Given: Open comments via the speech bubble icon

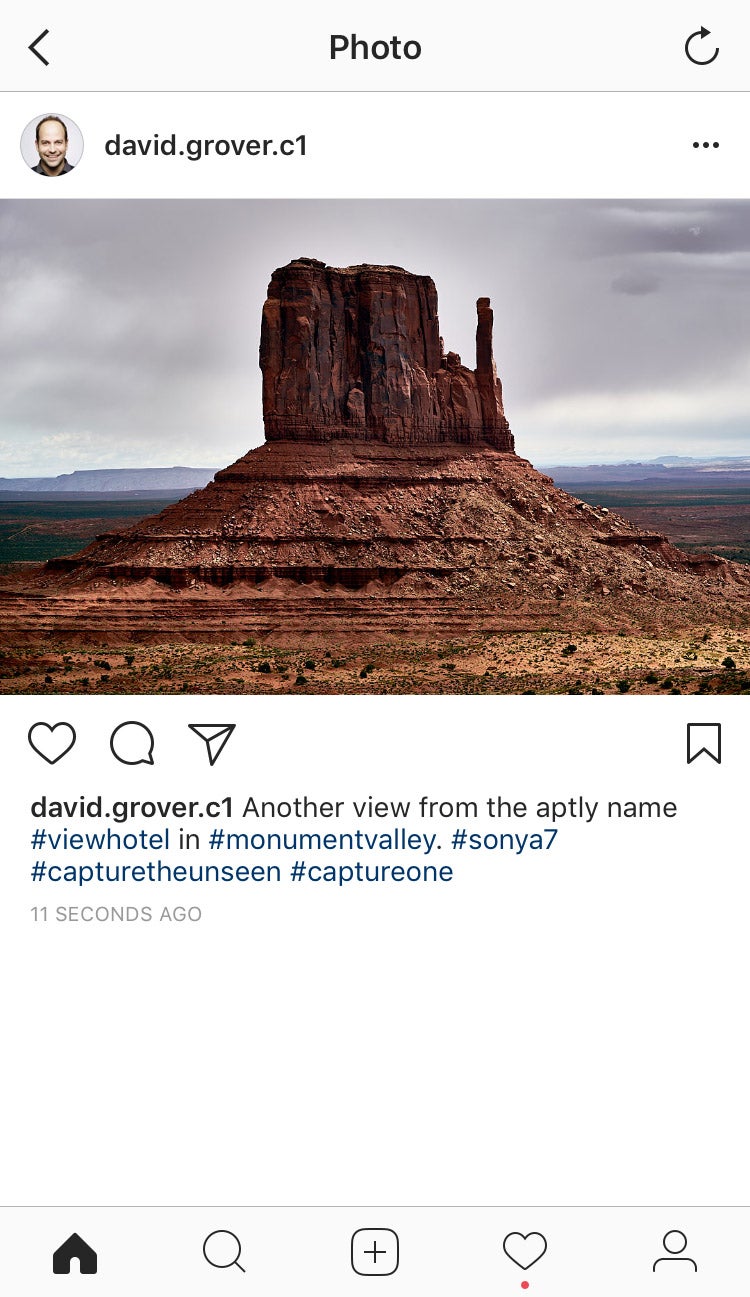Looking at the screenshot, I should [132, 743].
